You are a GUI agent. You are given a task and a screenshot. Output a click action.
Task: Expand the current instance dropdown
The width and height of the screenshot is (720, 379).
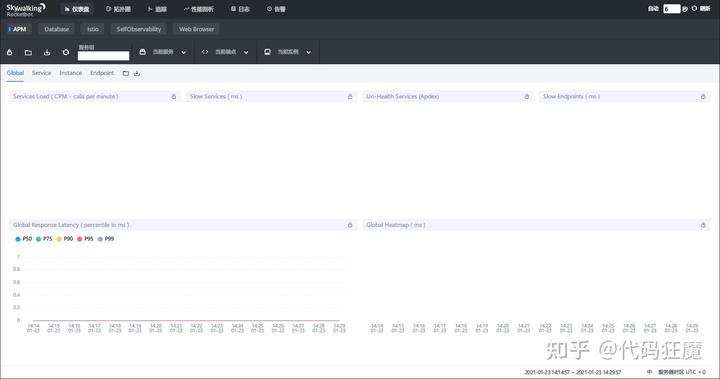[288, 52]
